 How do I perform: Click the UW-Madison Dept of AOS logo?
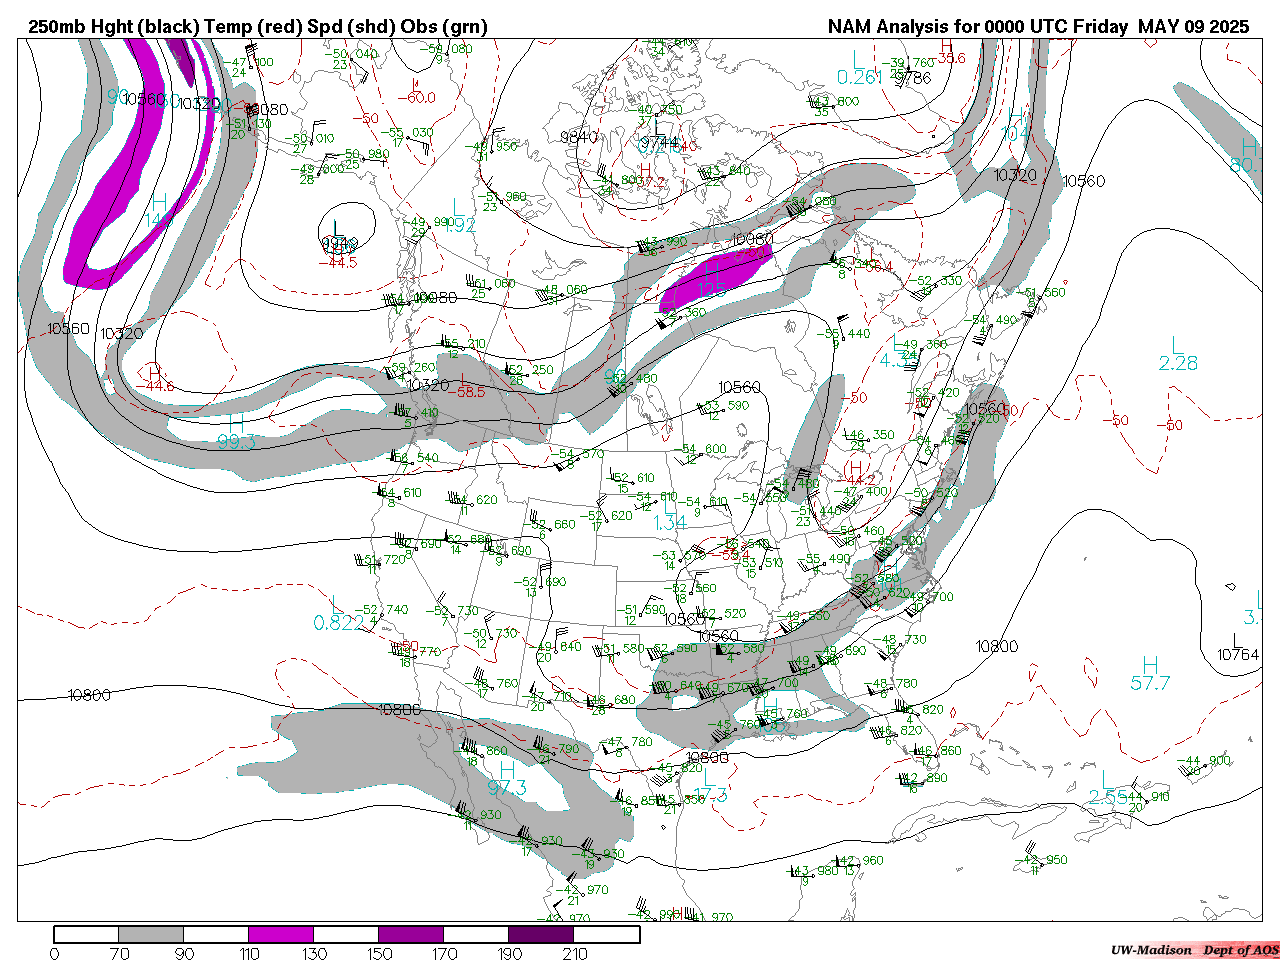tap(1194, 950)
